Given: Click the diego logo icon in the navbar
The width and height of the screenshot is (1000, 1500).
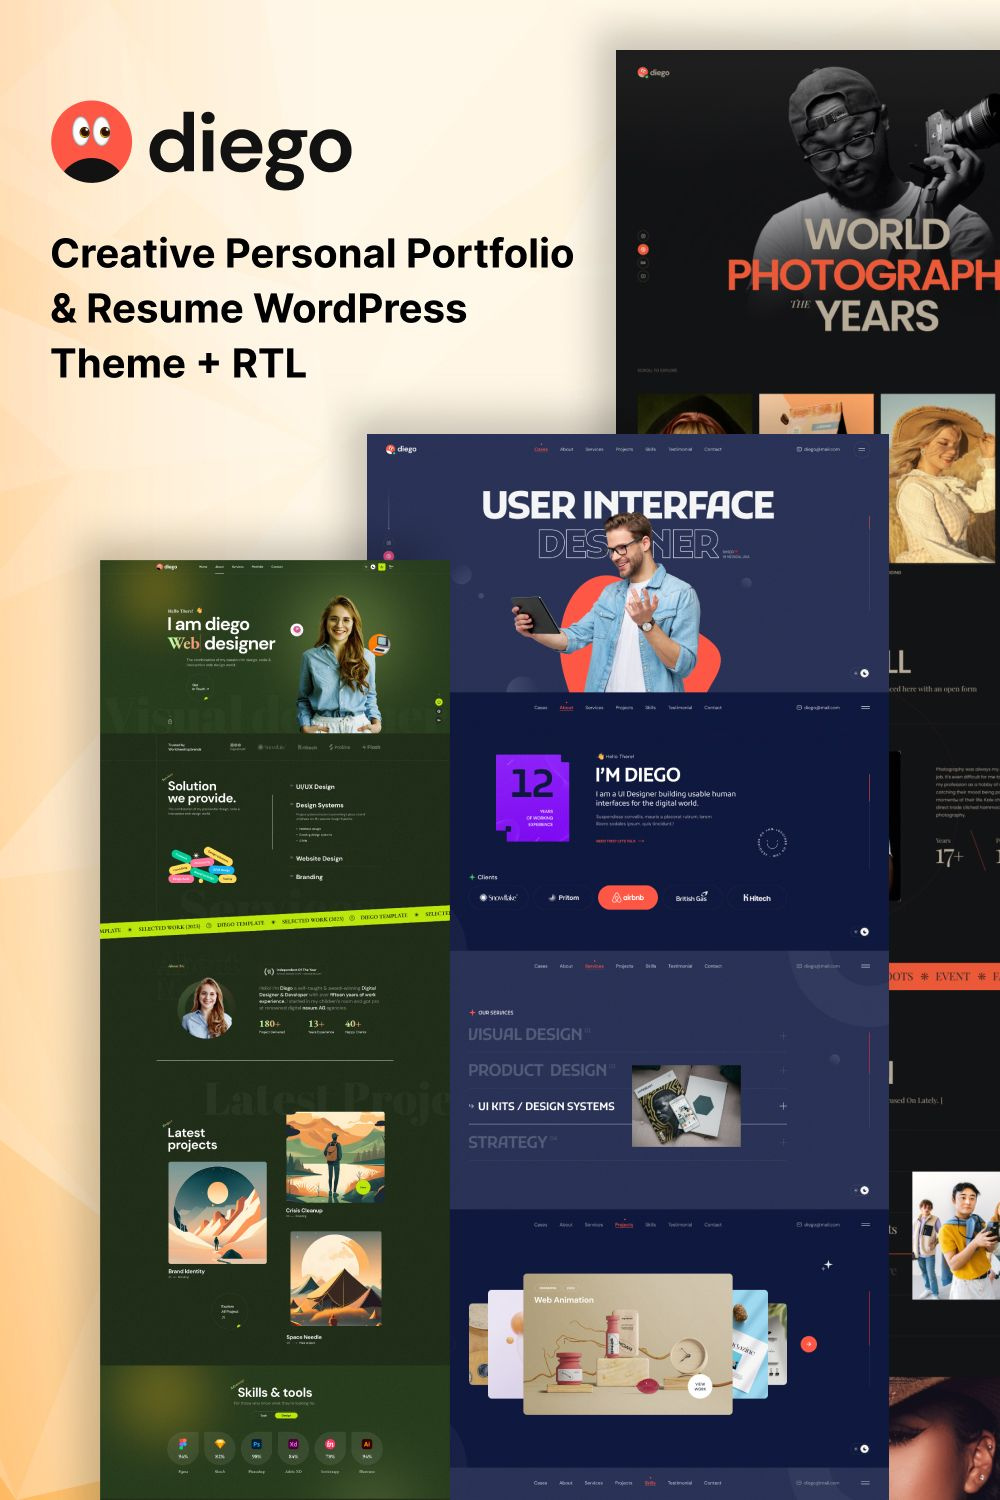Looking at the screenshot, I should tap(392, 449).
